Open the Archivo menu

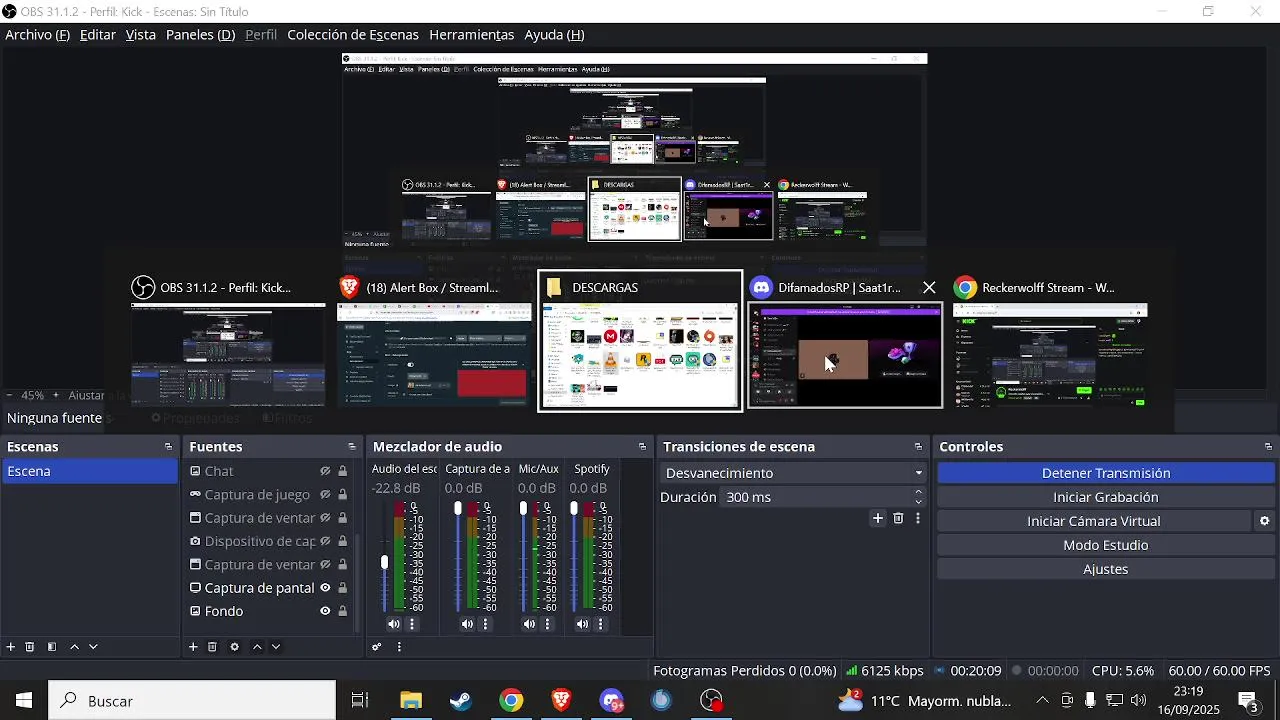[37, 34]
